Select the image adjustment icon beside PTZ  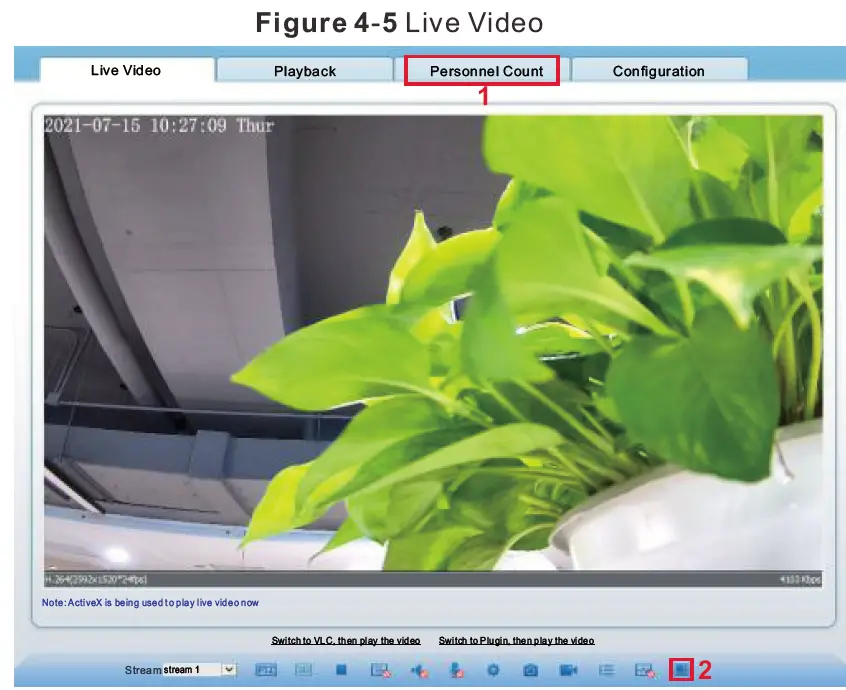point(305,668)
